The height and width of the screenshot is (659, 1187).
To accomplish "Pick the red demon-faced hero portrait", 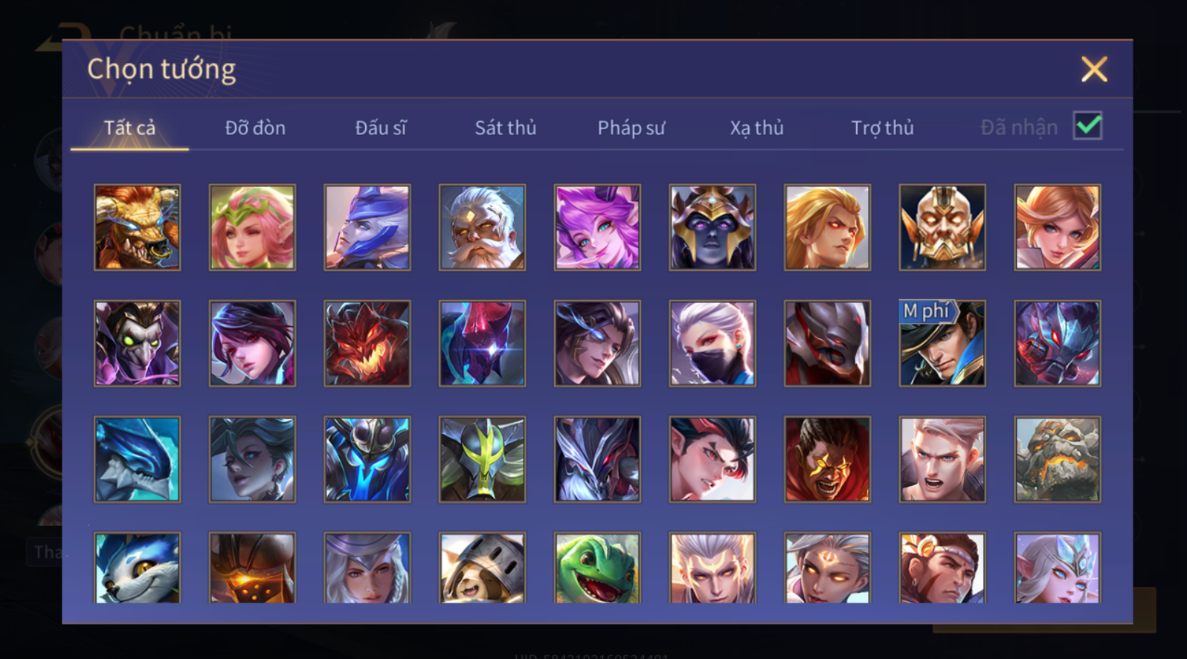I will (367, 343).
